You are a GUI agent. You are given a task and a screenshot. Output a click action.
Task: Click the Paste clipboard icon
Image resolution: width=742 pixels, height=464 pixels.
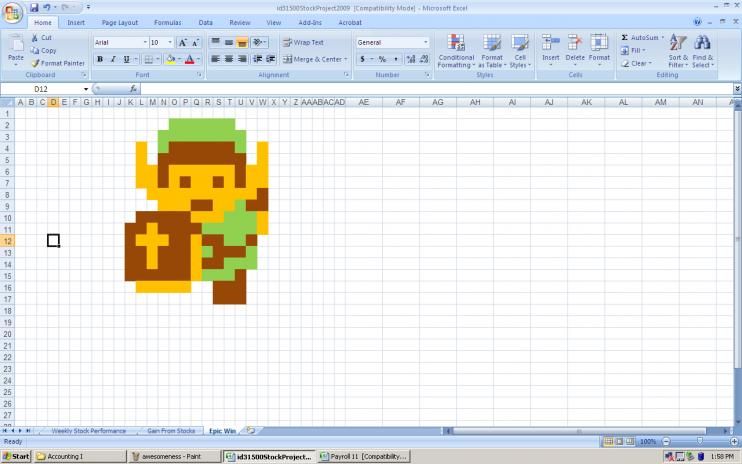point(16,44)
